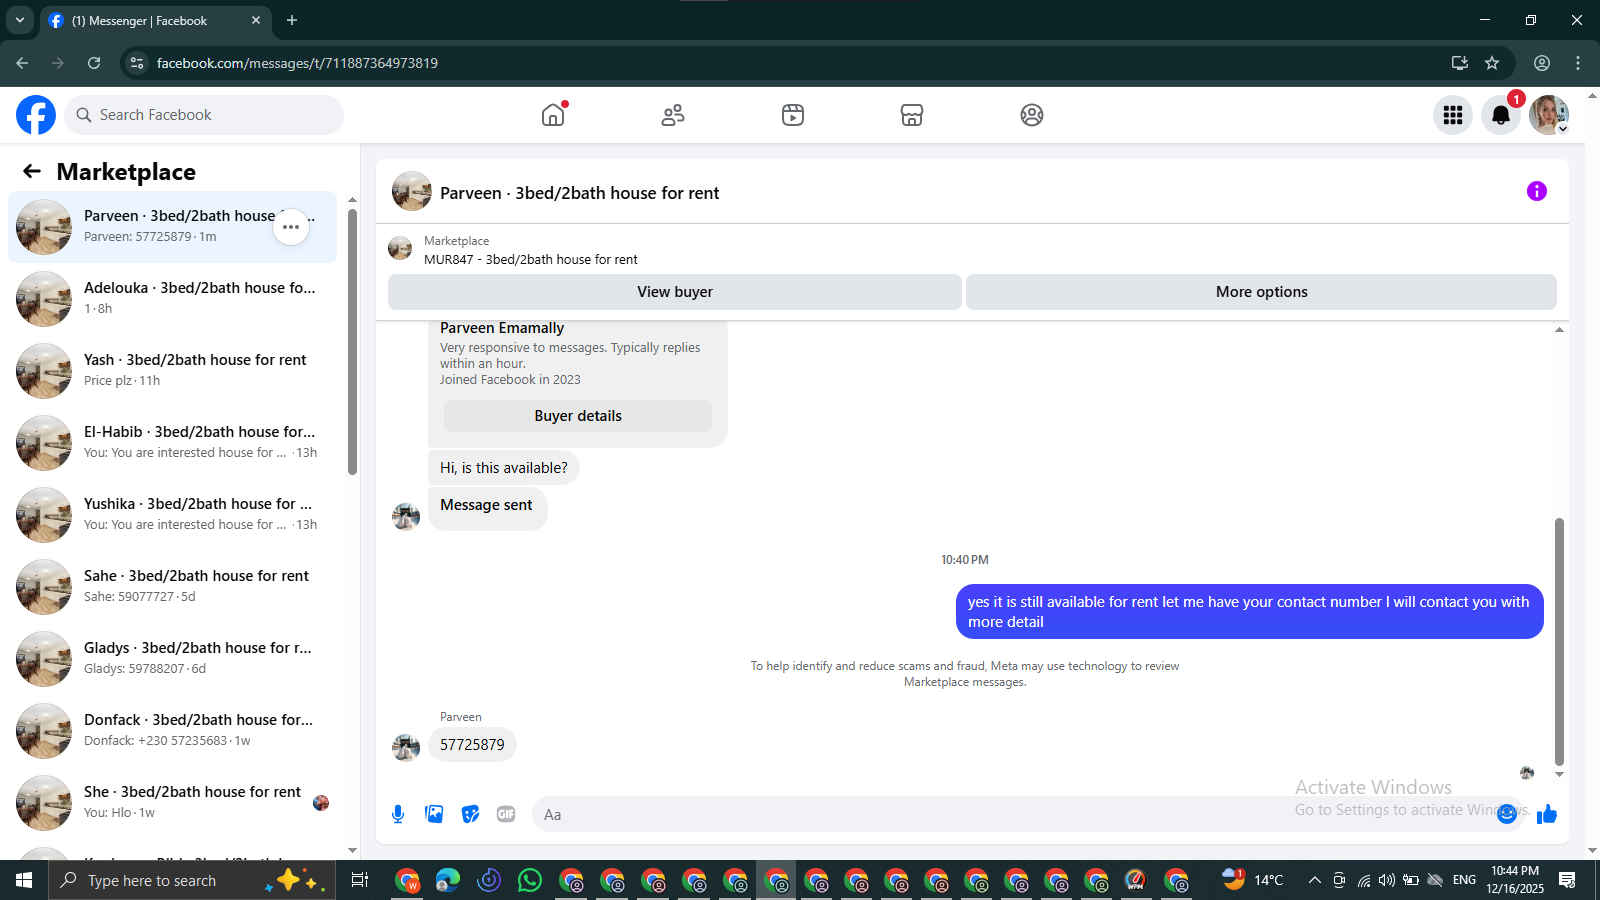Click the blue 'yes it is still available' message
The image size is (1600, 900).
coord(1249,612)
